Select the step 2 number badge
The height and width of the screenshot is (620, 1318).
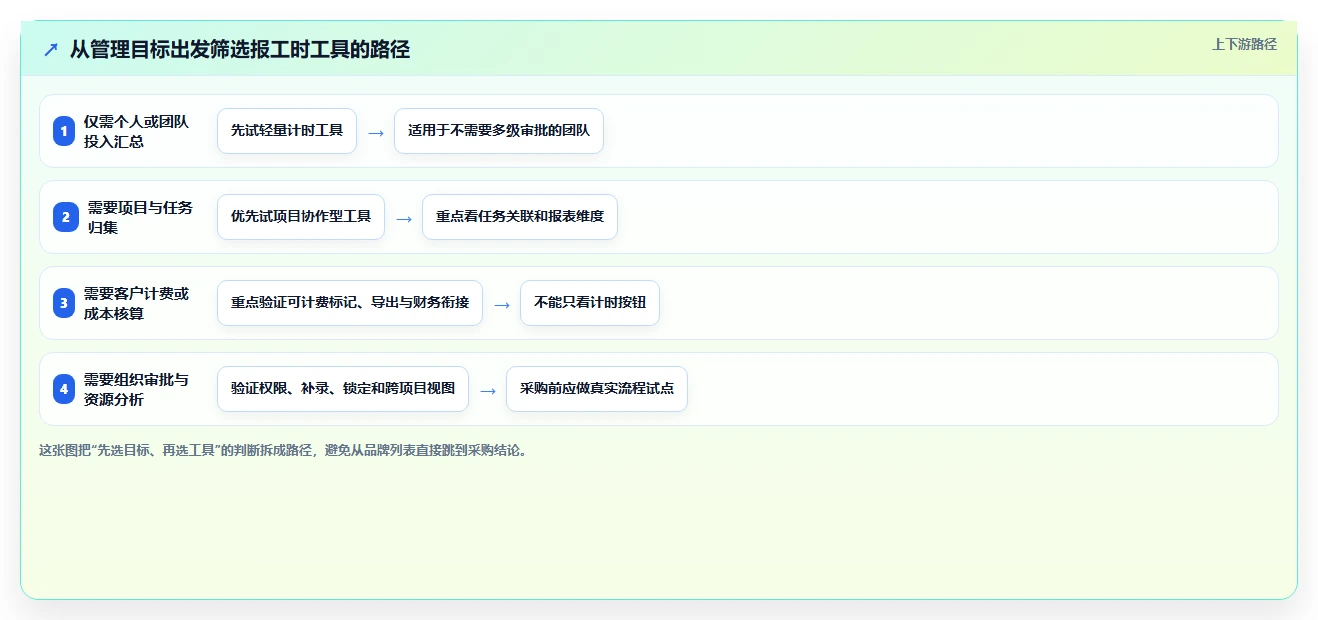[x=64, y=217]
